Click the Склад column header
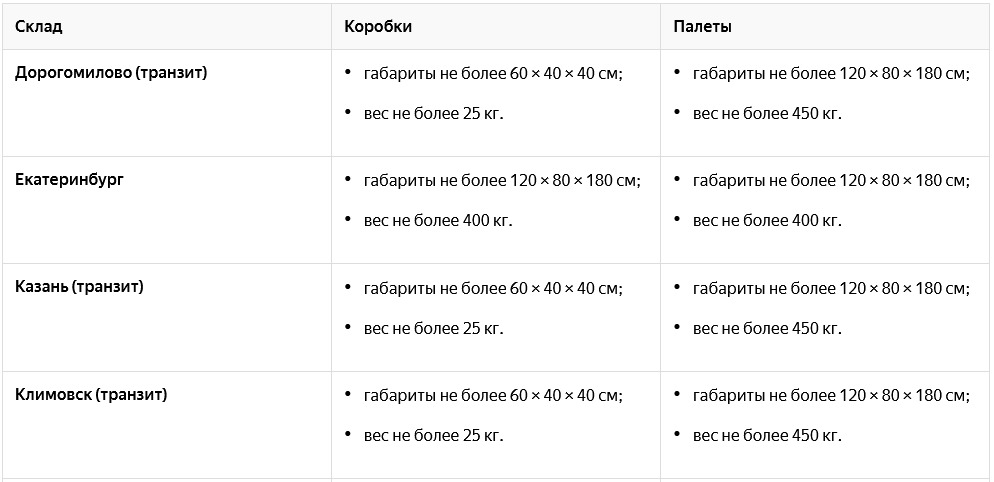 39,27
